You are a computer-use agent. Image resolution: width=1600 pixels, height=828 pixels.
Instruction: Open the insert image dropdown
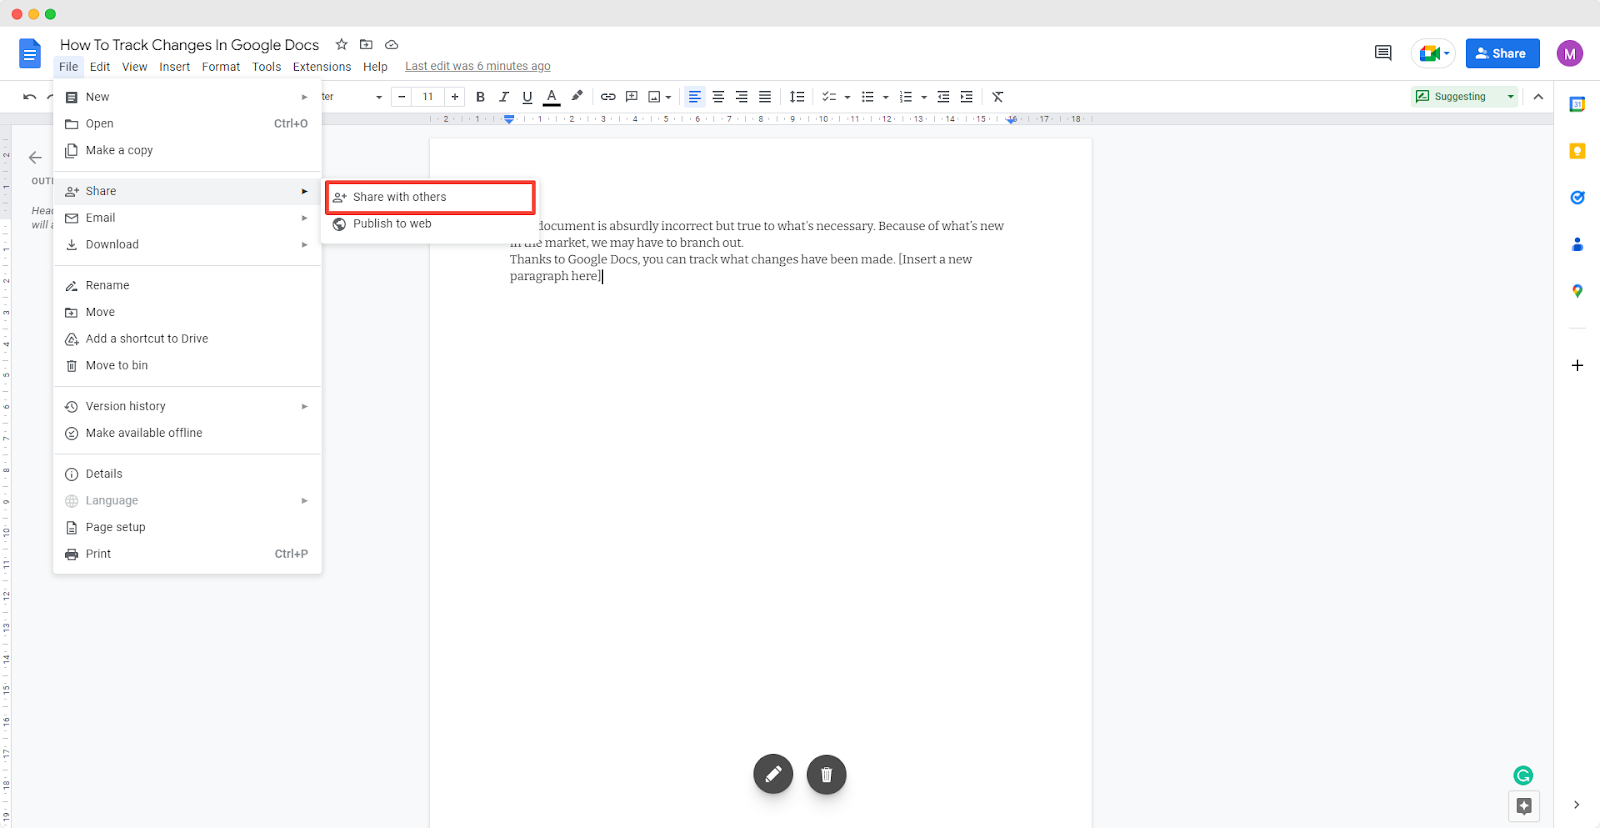coord(659,97)
